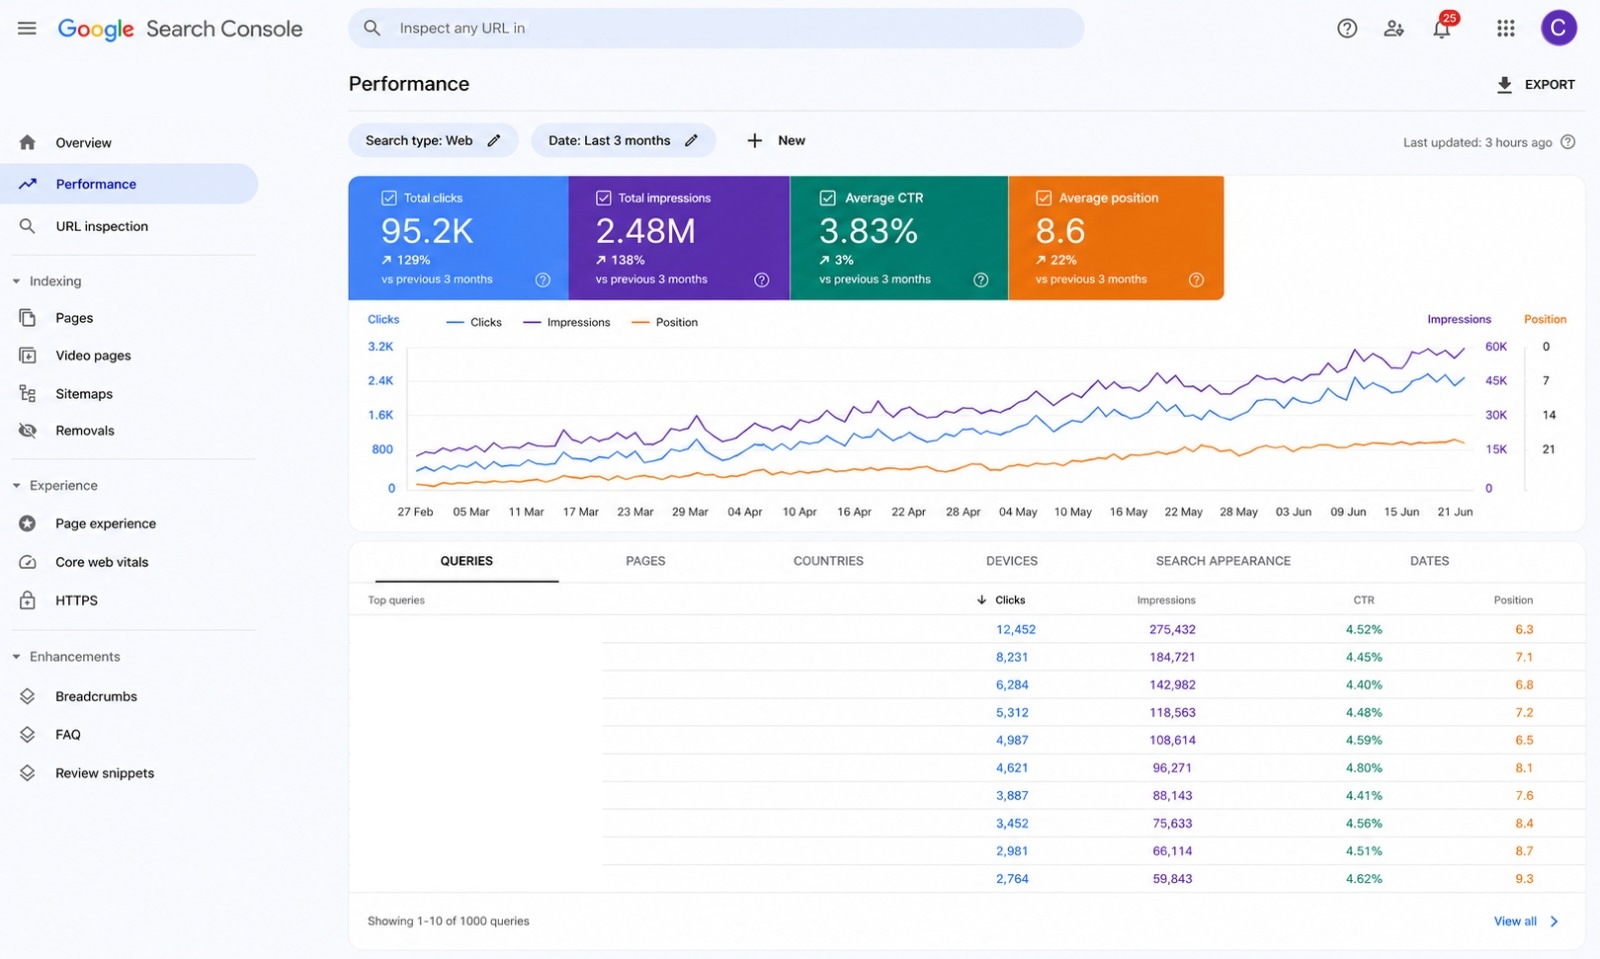Open the Google apps grid icon
The image size is (1600, 959).
pyautogui.click(x=1505, y=29)
